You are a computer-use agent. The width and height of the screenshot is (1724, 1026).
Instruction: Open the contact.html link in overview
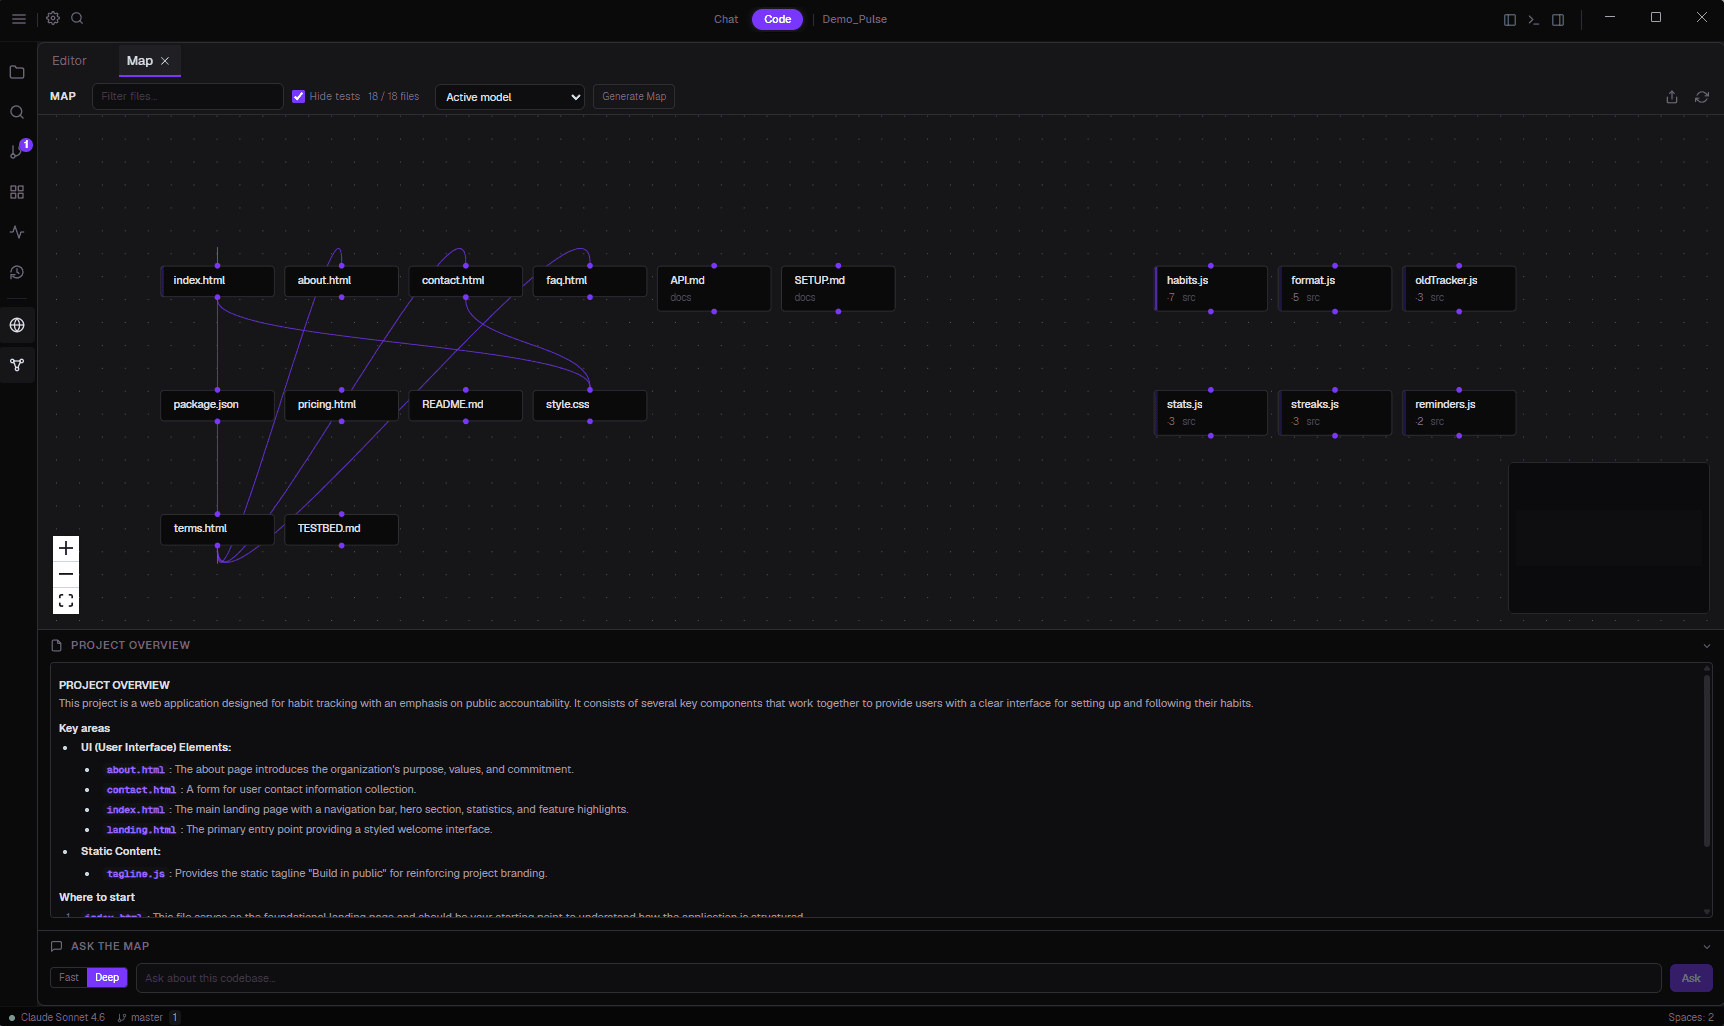tap(141, 790)
